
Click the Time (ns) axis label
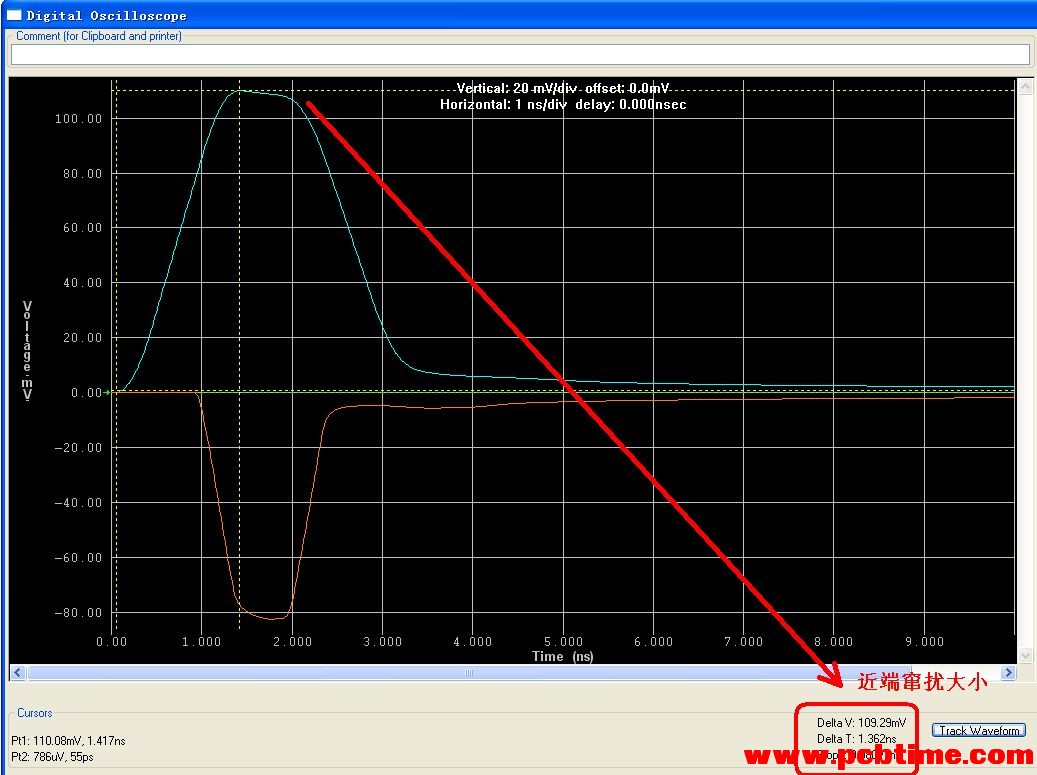click(x=562, y=656)
